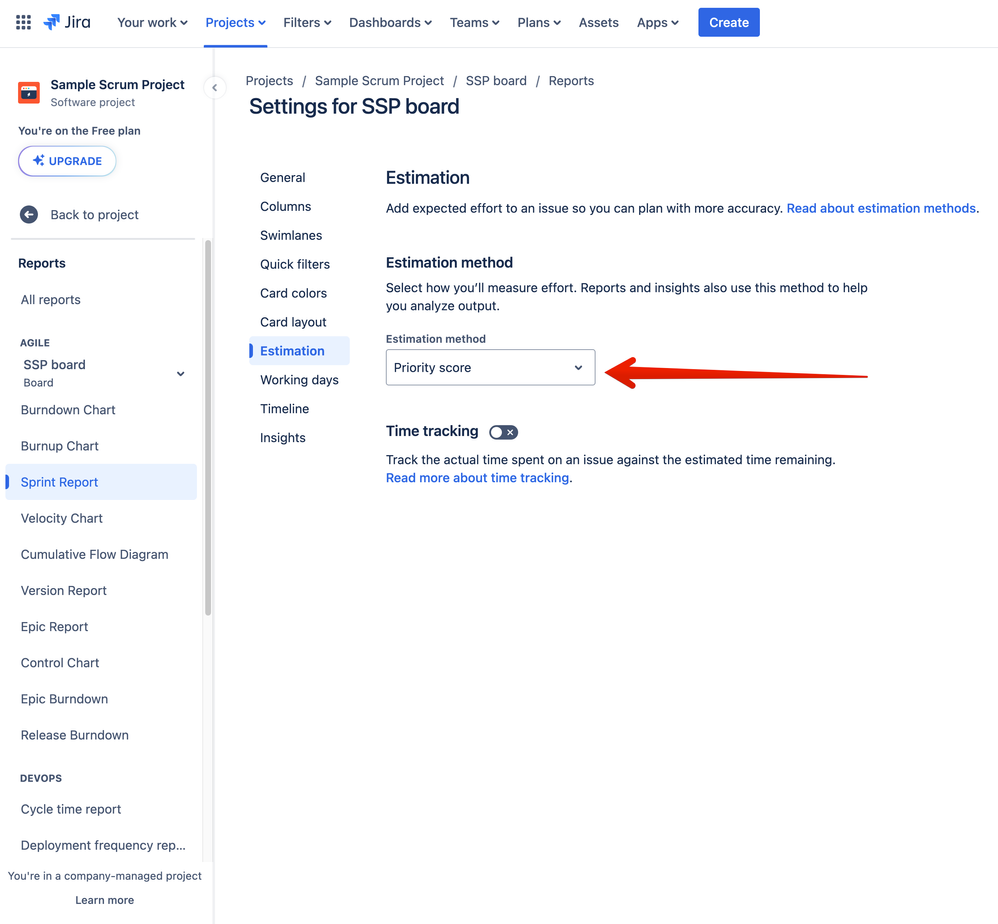Open All reports in the sidebar
998x924 pixels.
[50, 300]
